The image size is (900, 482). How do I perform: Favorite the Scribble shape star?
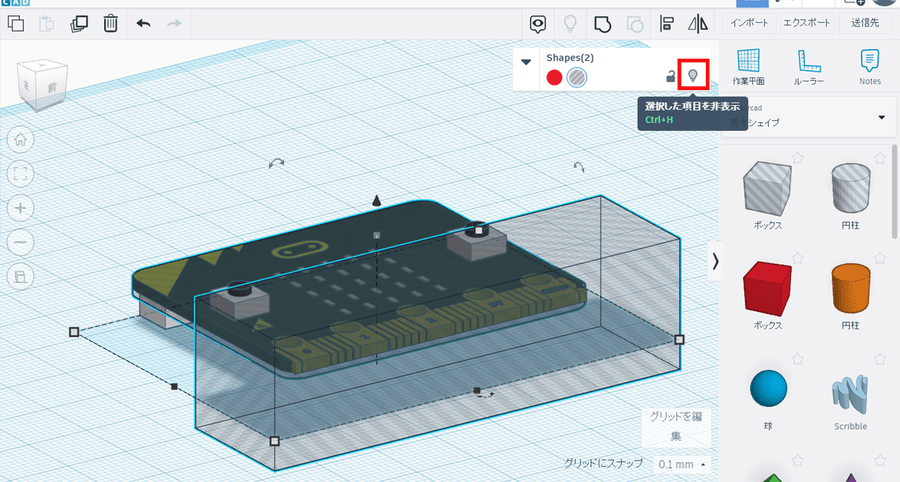[x=880, y=359]
